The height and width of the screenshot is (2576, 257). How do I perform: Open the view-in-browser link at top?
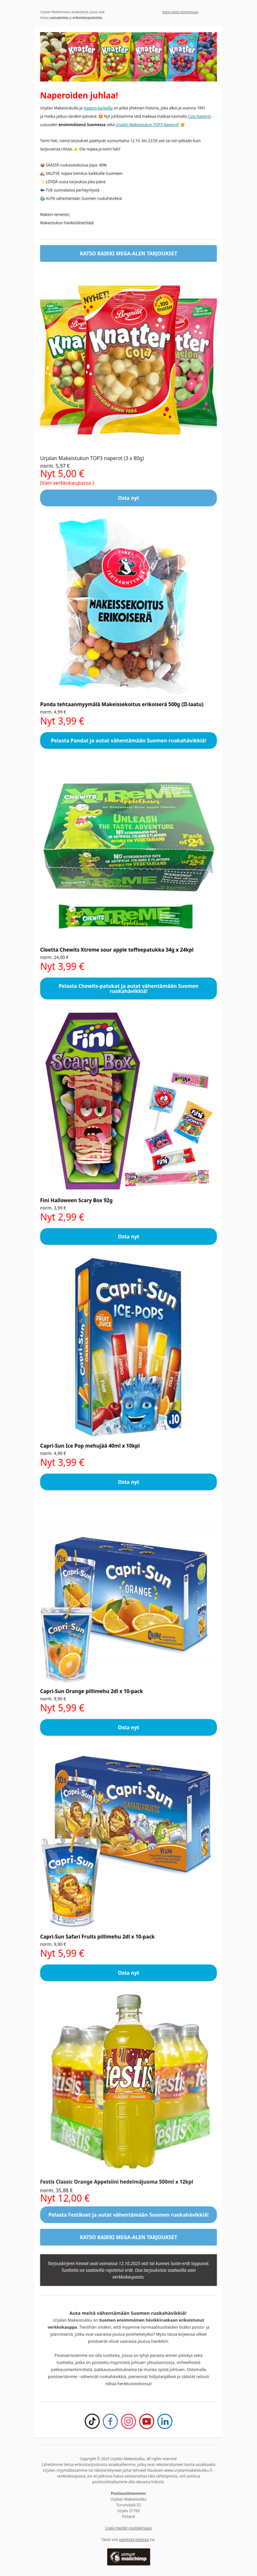pyautogui.click(x=180, y=12)
